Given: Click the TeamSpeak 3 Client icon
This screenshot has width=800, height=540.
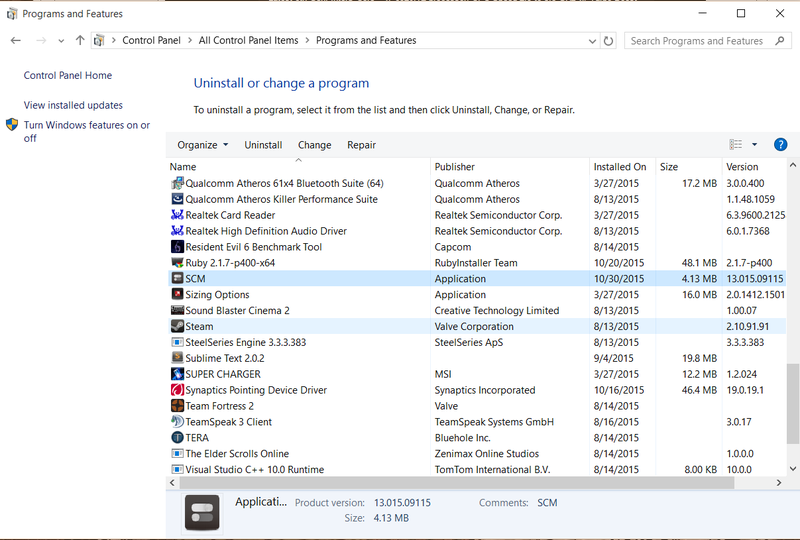Looking at the screenshot, I should tap(177, 422).
